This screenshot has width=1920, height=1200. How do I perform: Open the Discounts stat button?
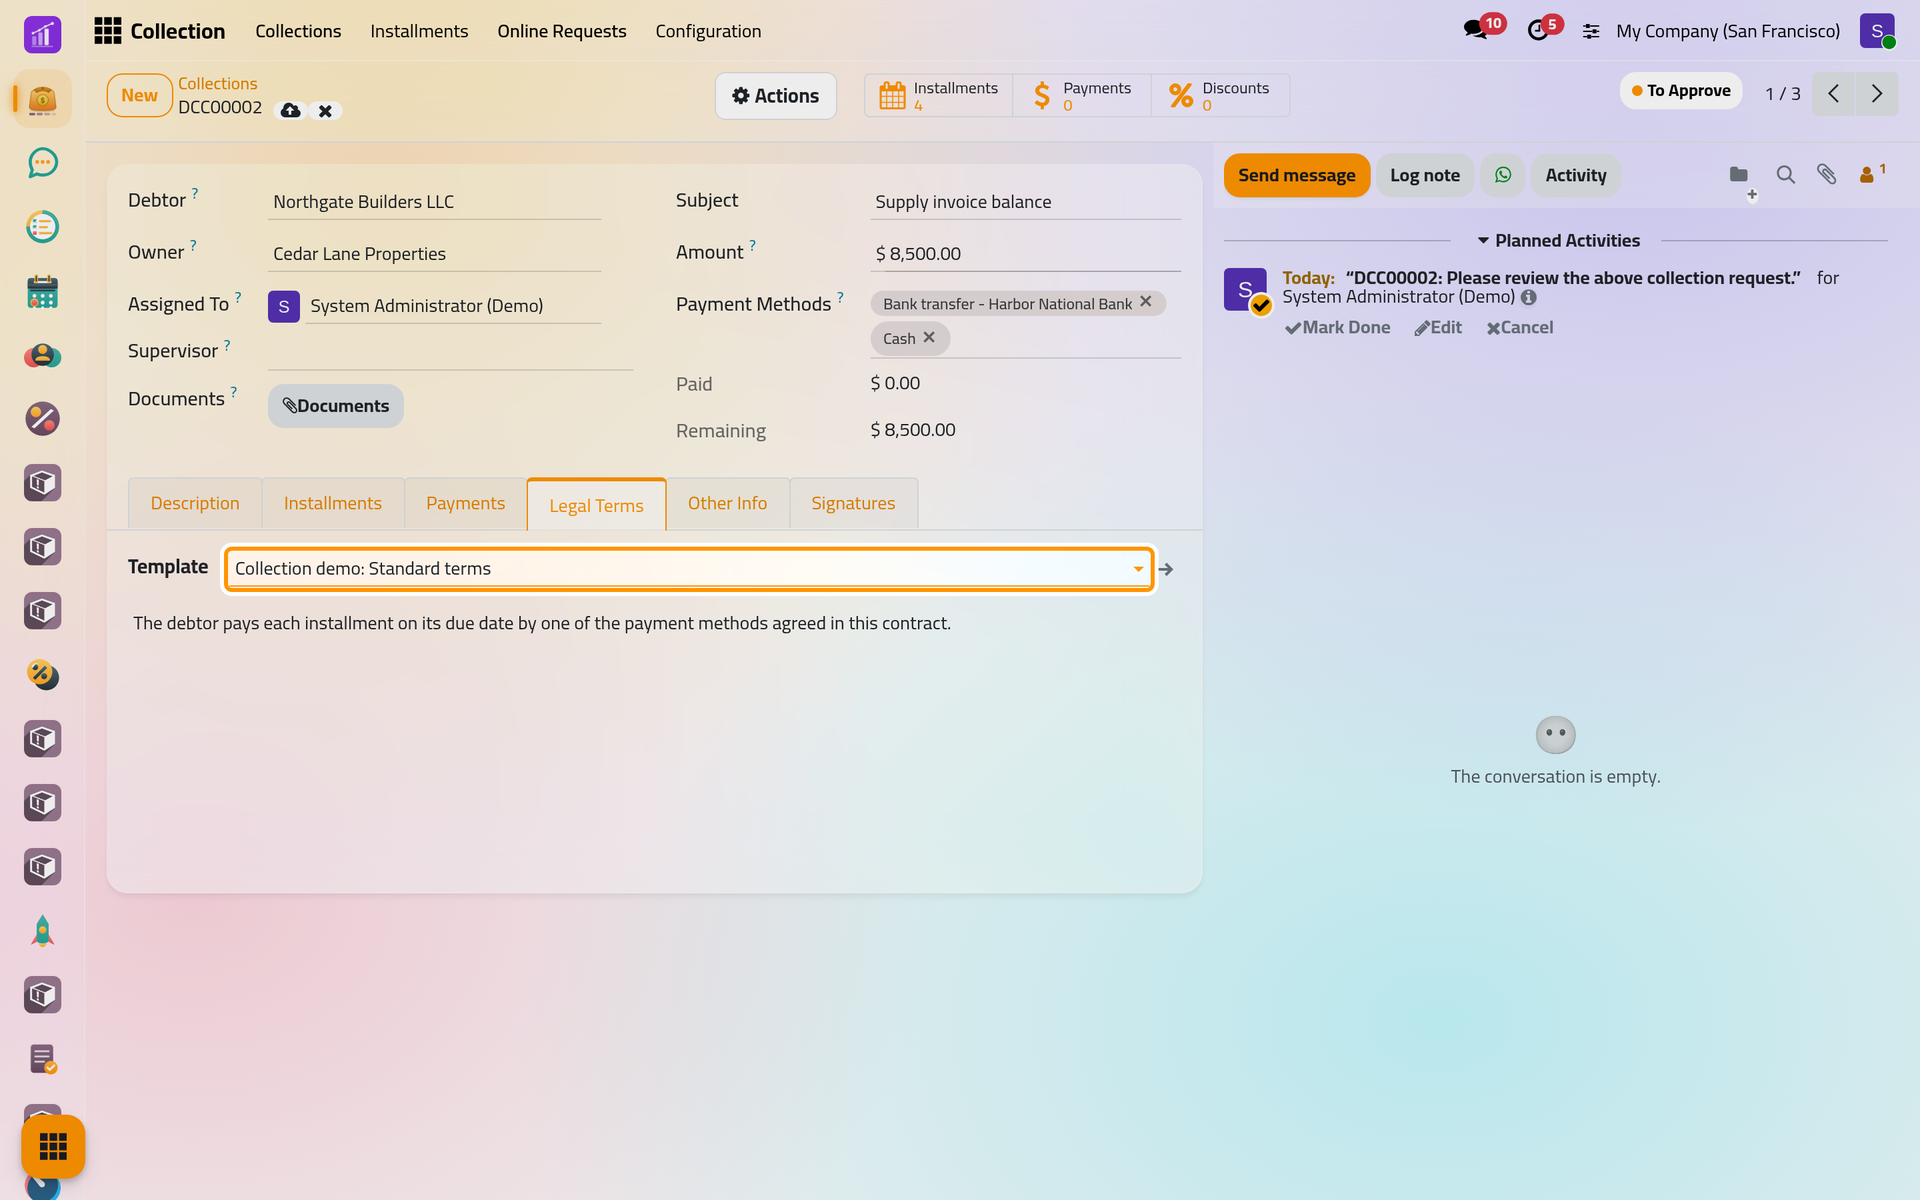(x=1220, y=96)
